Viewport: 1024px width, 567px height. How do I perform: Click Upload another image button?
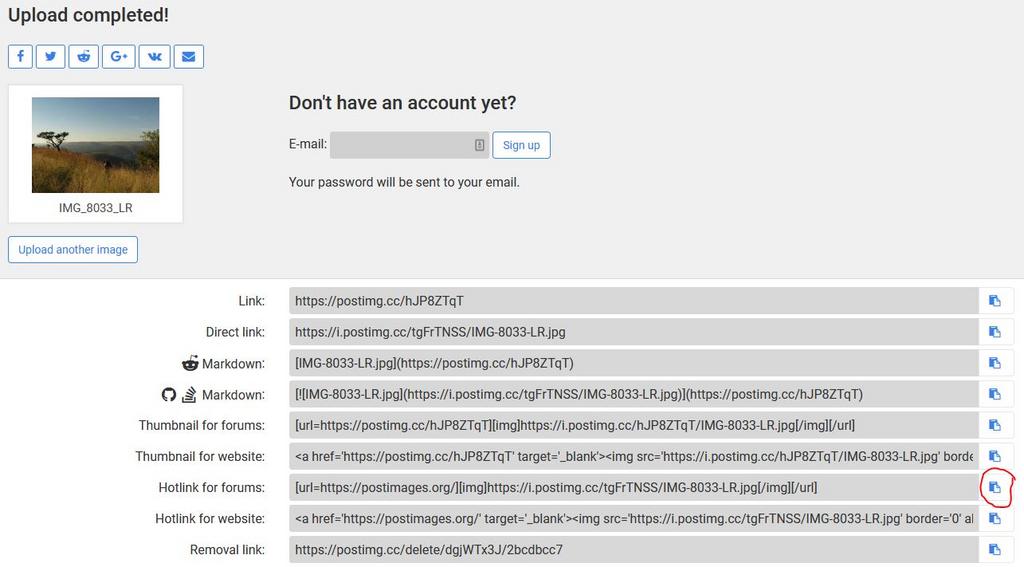[72, 250]
